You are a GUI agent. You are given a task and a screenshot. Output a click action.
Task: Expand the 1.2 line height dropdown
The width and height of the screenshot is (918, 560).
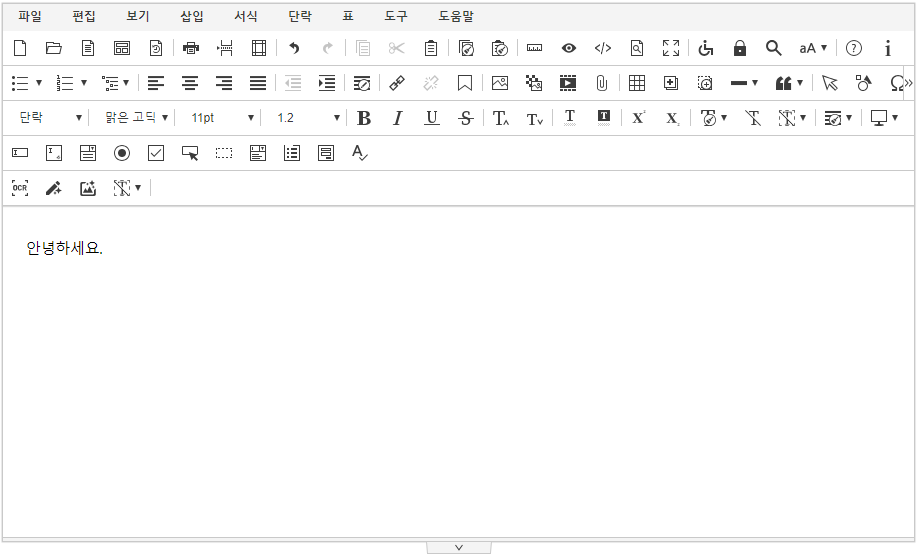[308, 118]
